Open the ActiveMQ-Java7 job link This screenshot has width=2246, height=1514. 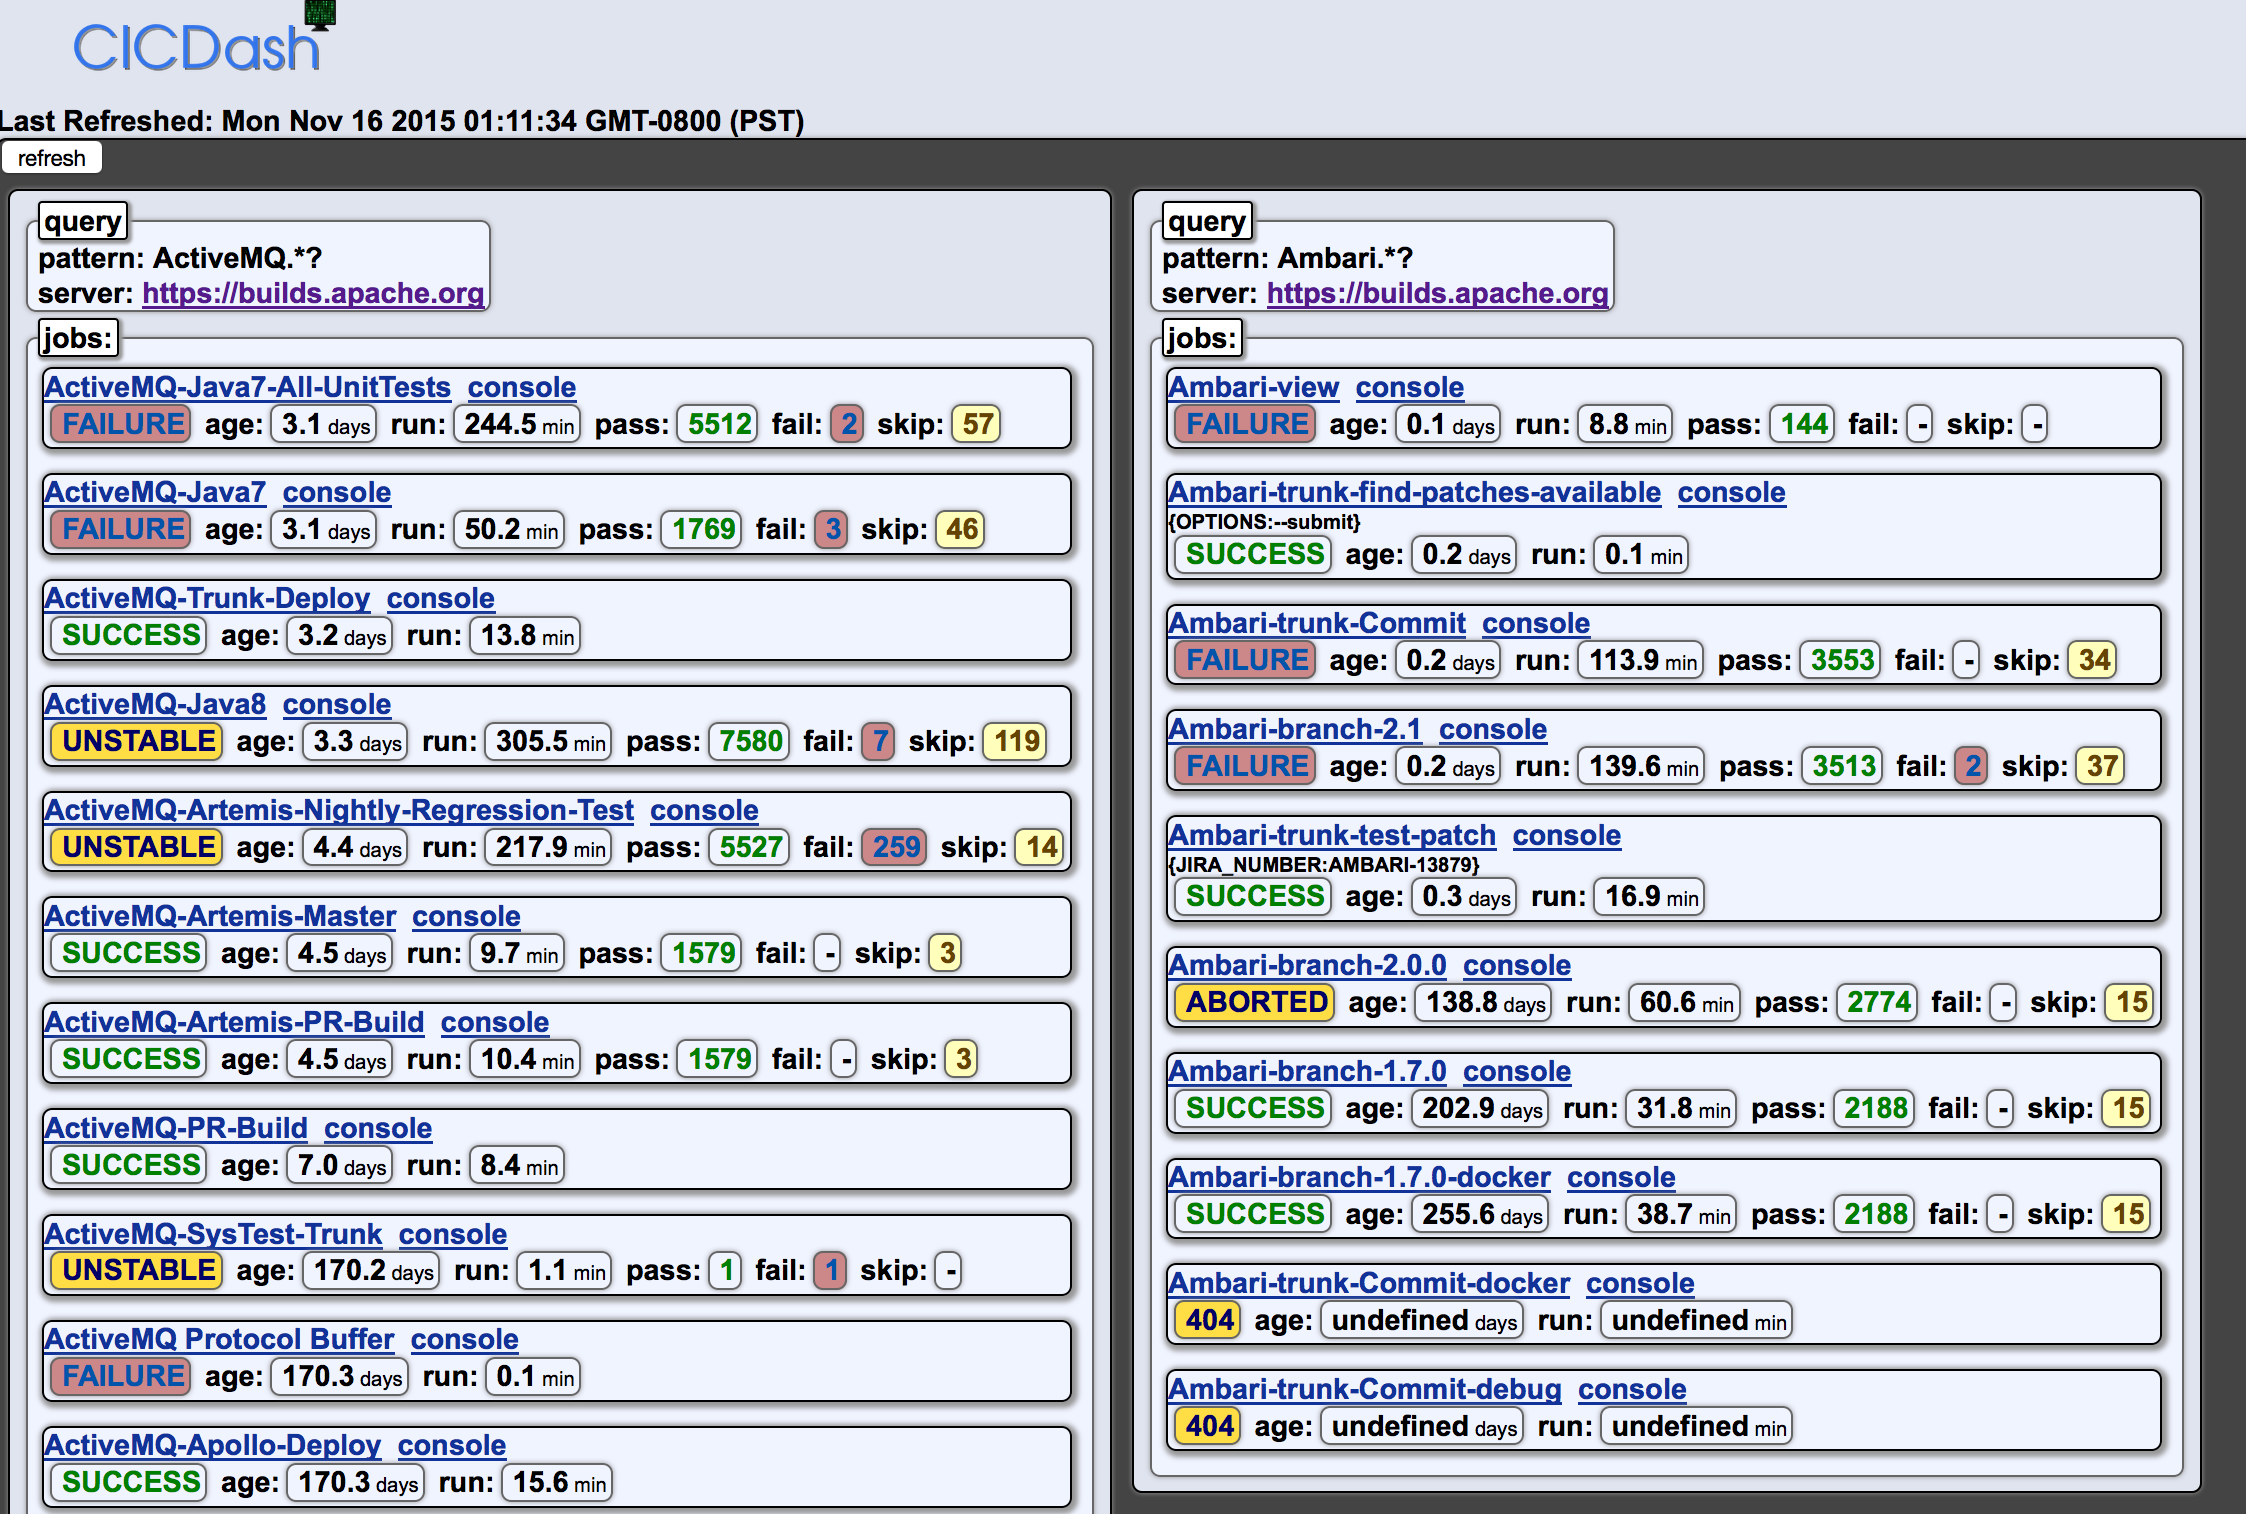click(x=155, y=492)
